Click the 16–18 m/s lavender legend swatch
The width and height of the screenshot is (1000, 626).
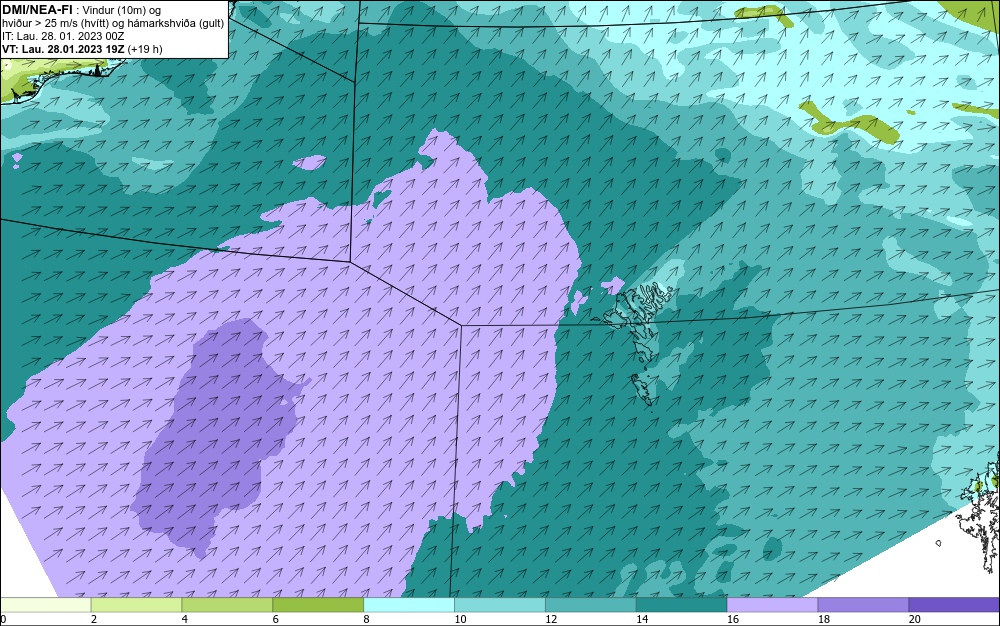[x=772, y=604]
